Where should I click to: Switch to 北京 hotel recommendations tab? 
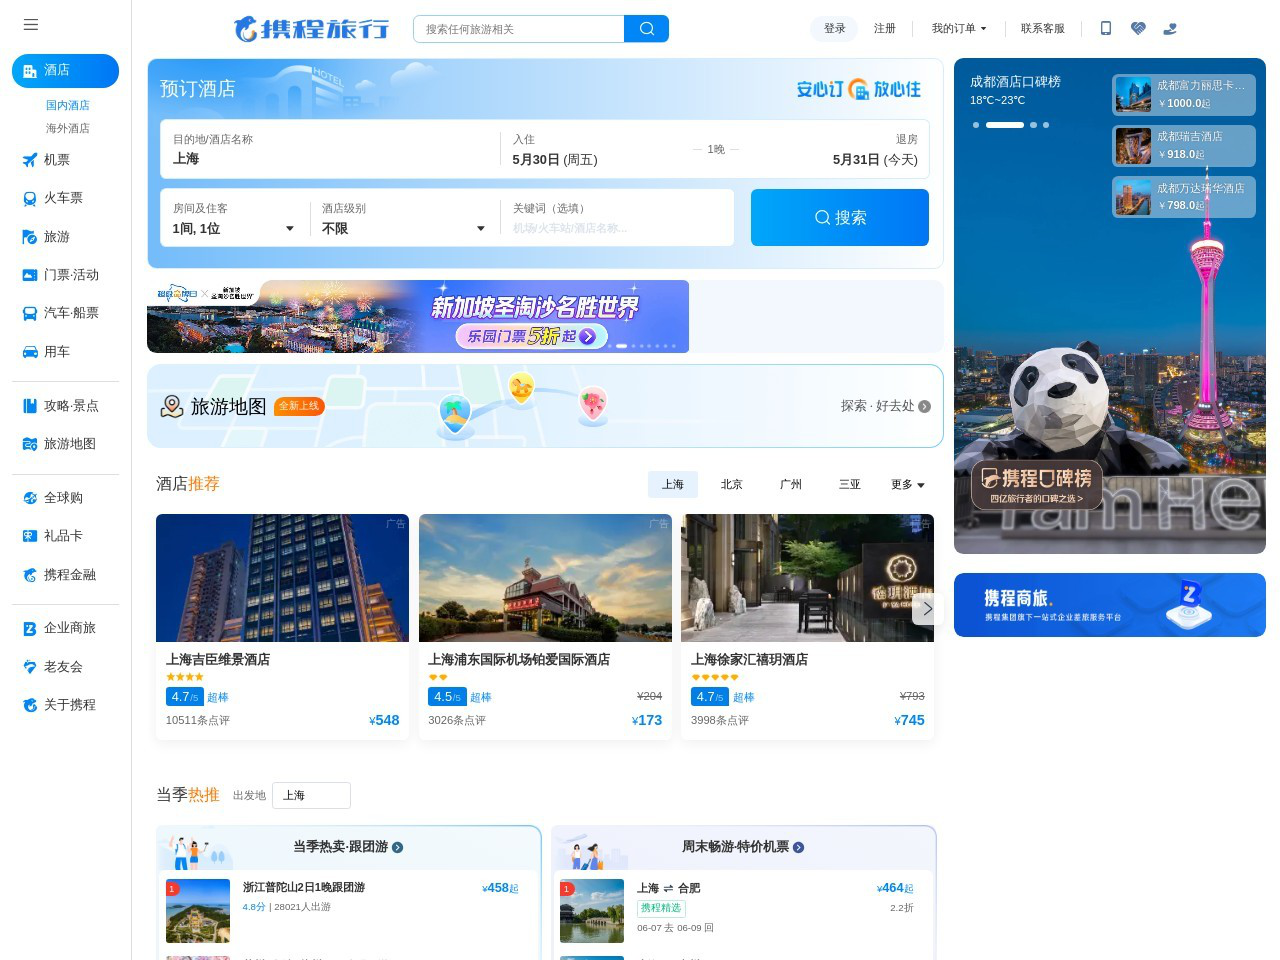pos(732,484)
